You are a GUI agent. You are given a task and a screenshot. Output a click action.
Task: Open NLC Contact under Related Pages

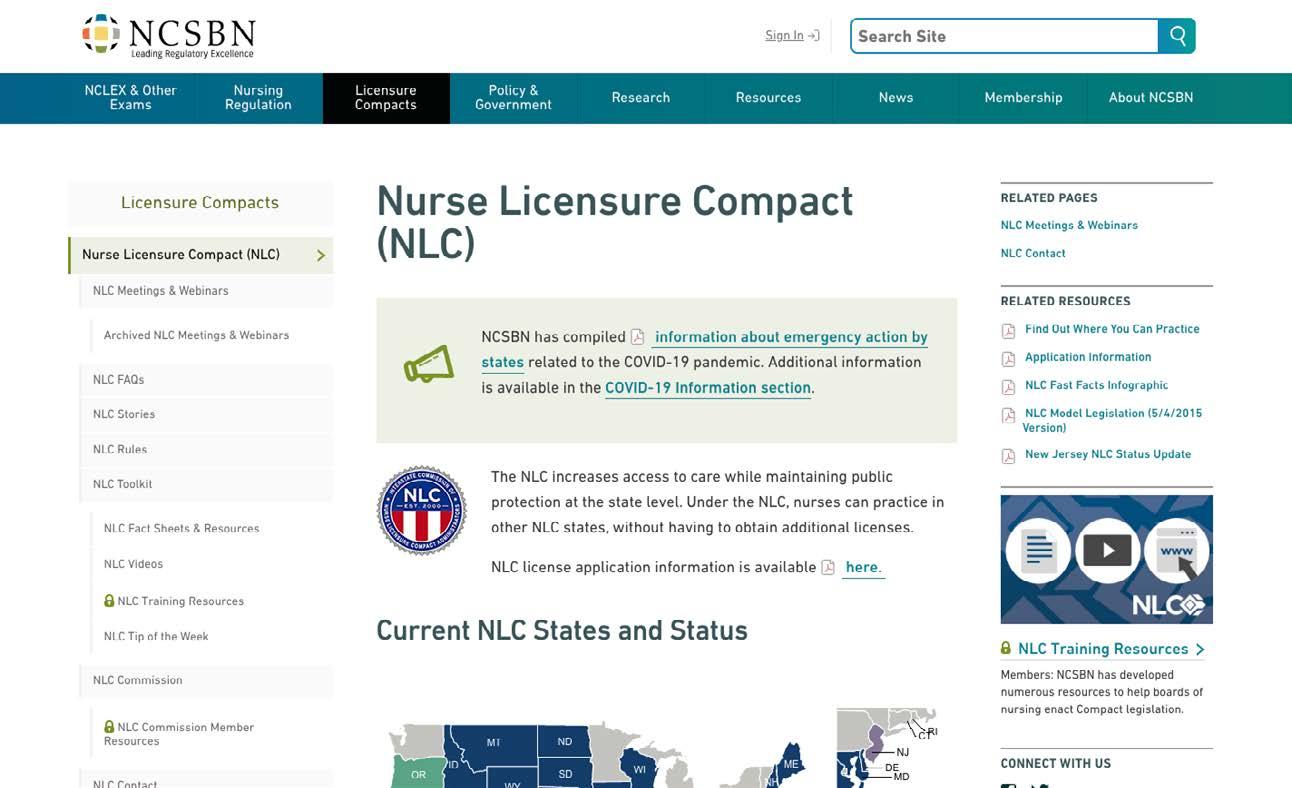pos(1033,254)
